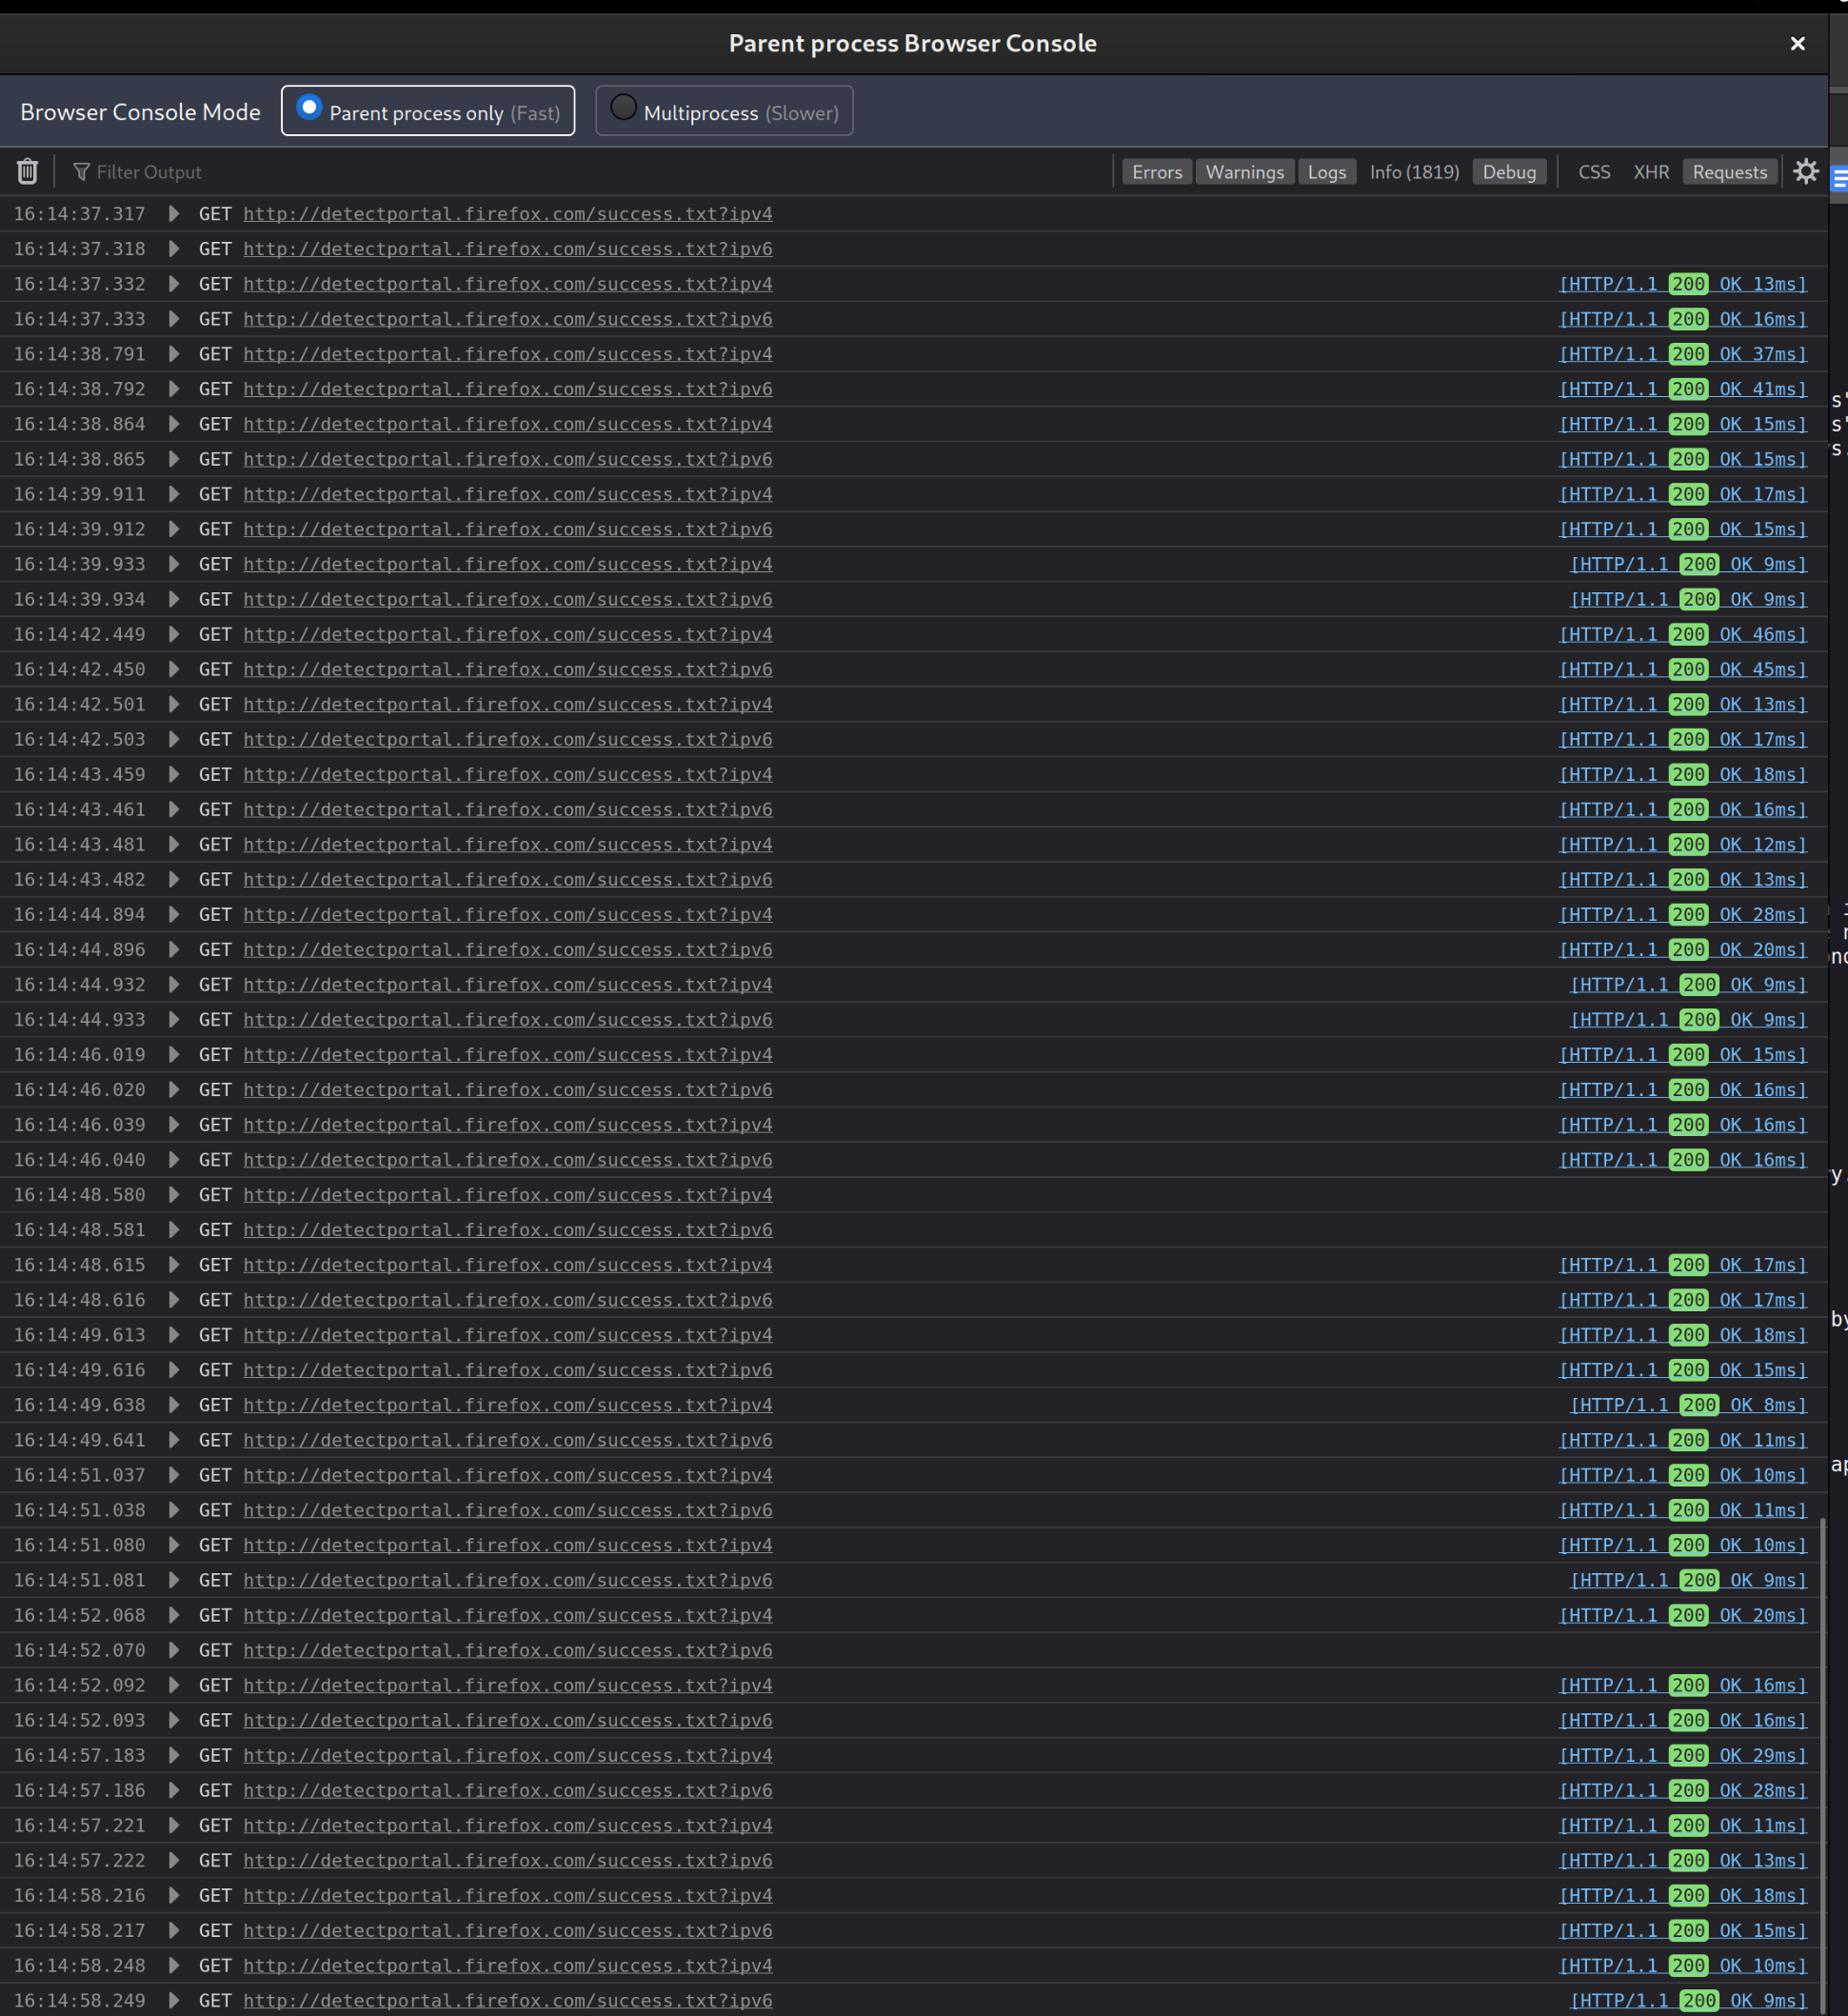Screen dimensions: 1848x2016
Task: Open success.txt?ipv4 URL at 16:14:43.459
Action: pyautogui.click(x=508, y=774)
